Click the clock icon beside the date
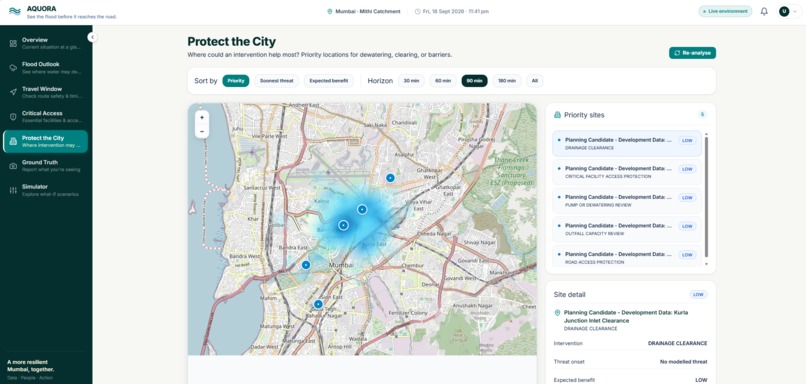 tap(417, 11)
